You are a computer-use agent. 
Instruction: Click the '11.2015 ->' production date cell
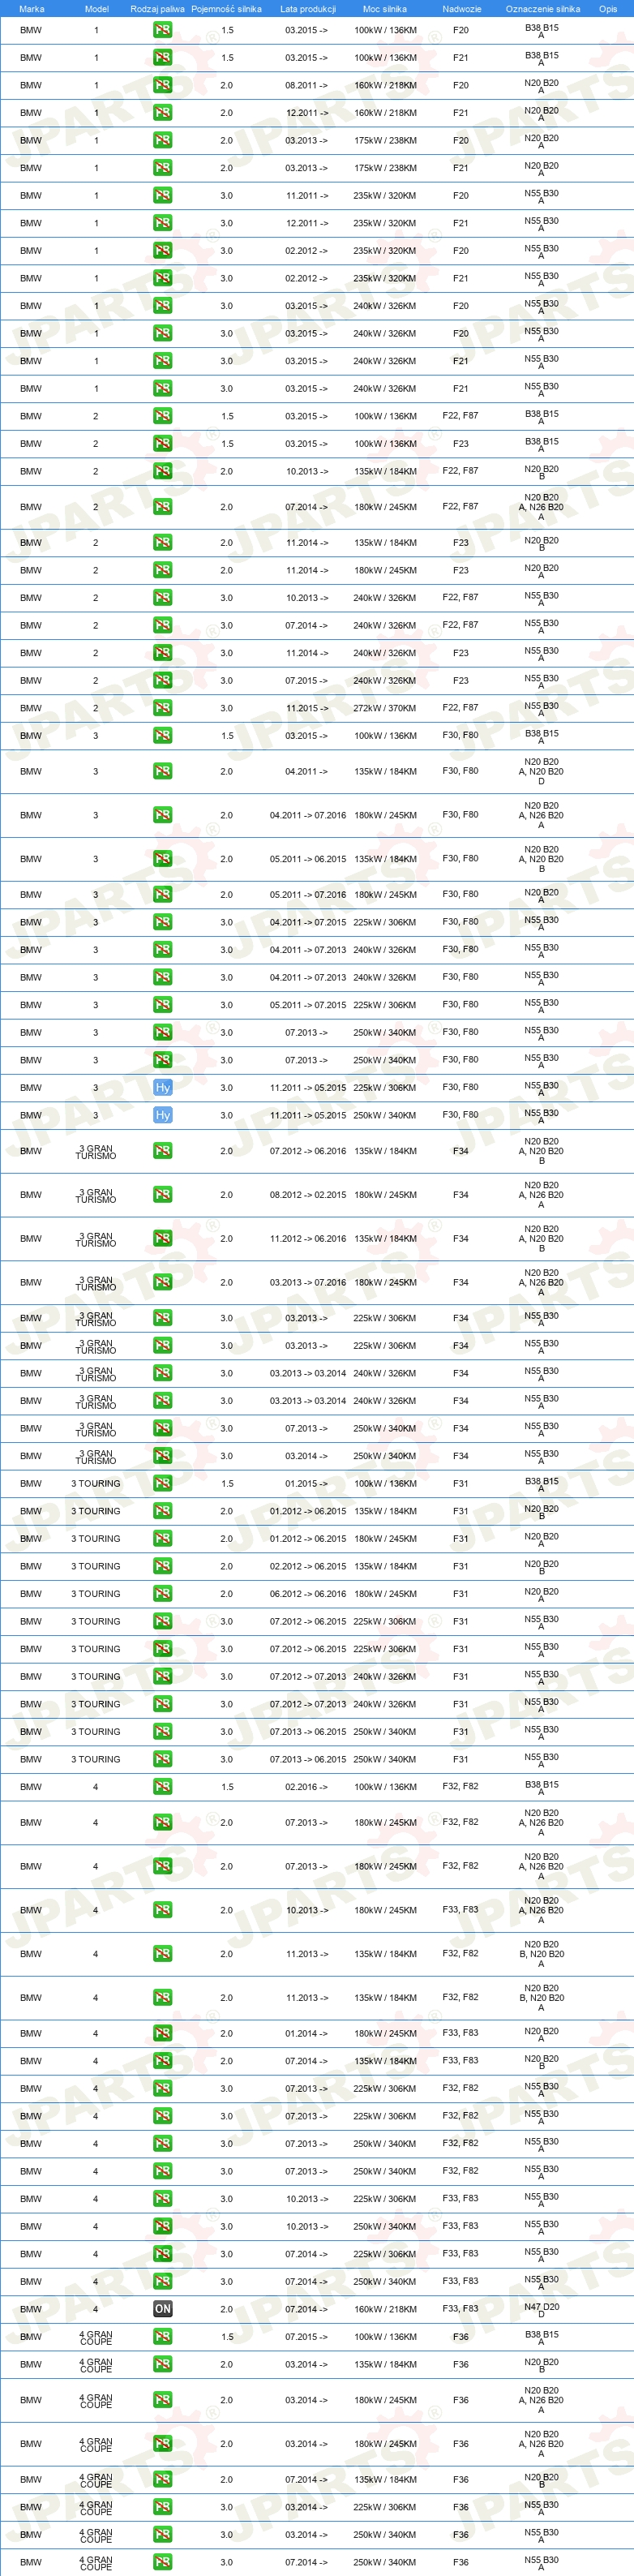tap(307, 708)
